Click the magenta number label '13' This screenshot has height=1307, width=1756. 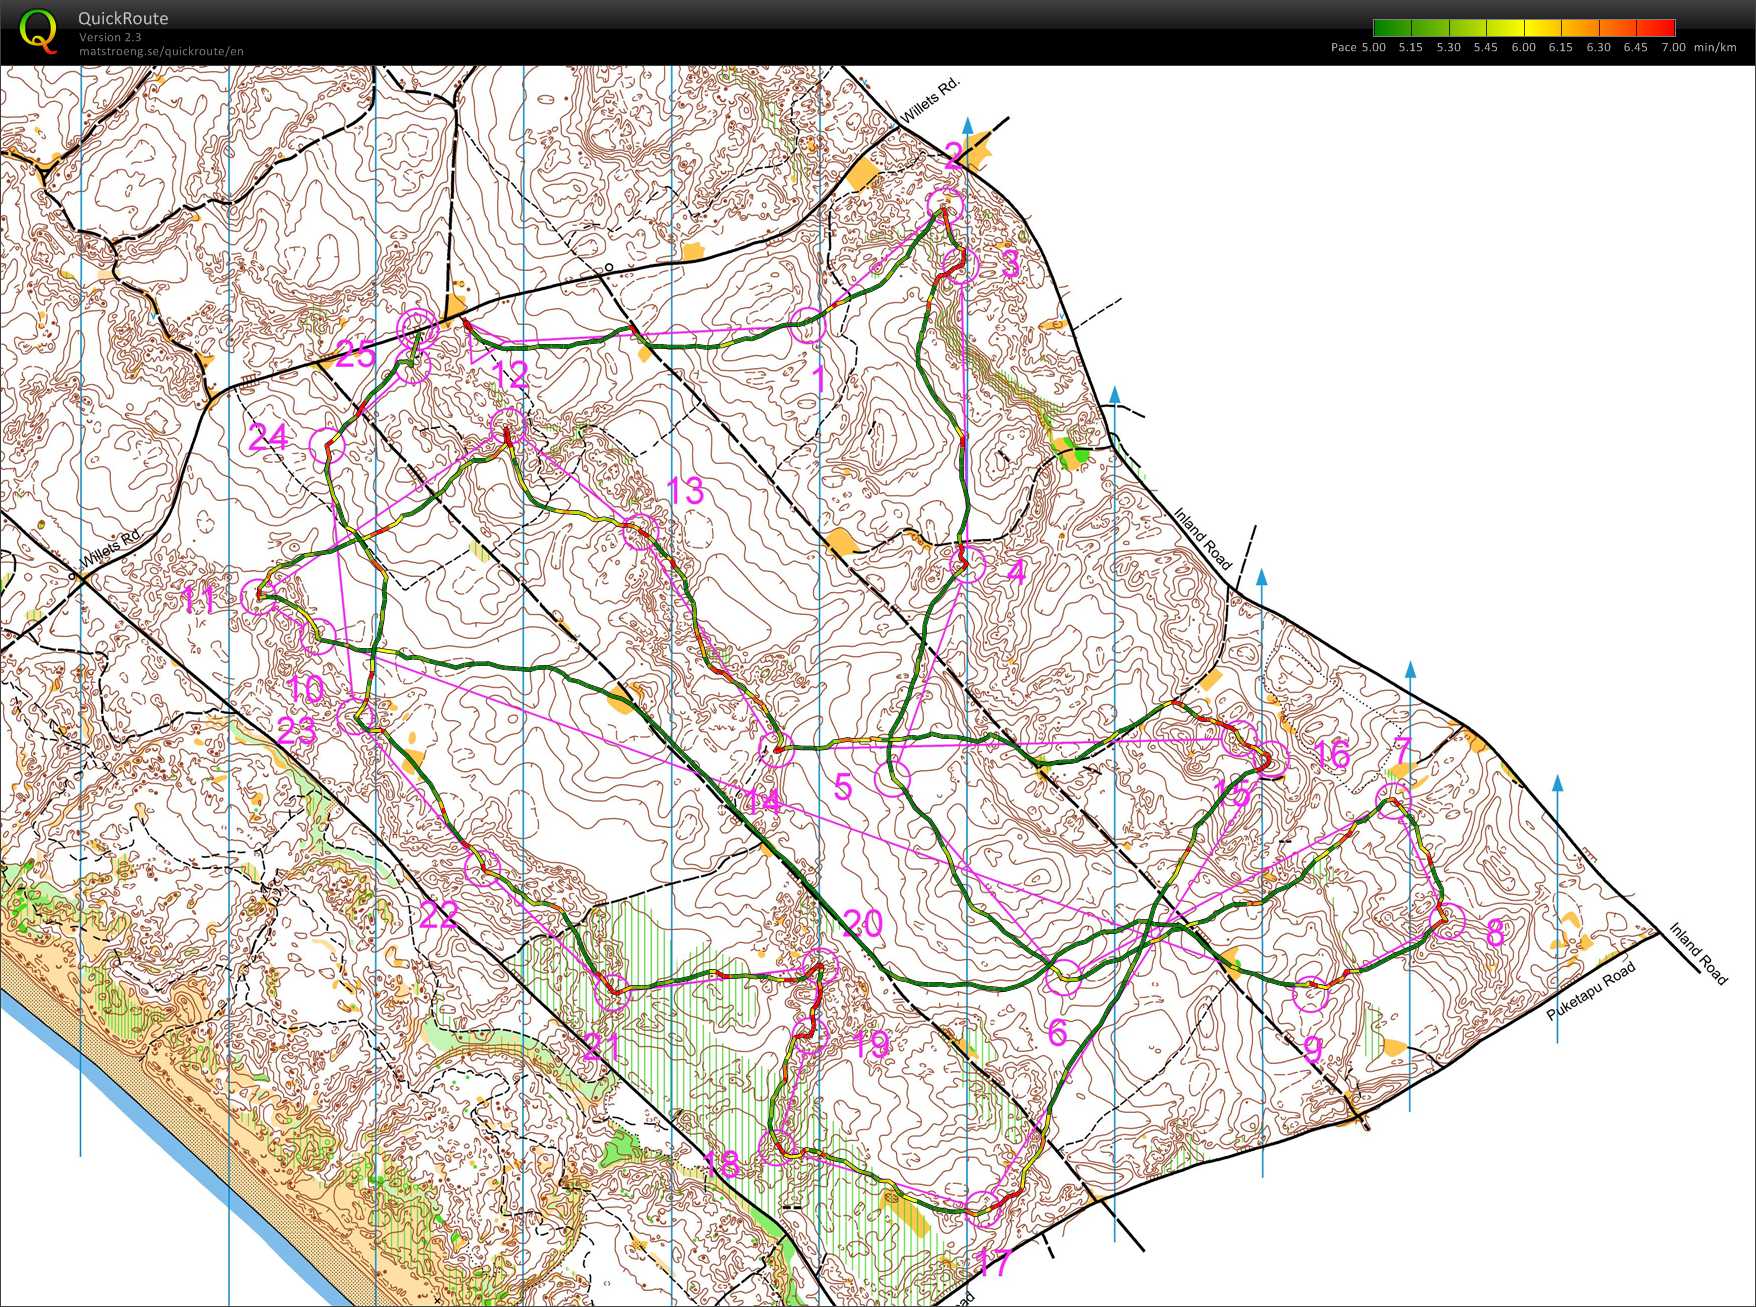point(685,491)
